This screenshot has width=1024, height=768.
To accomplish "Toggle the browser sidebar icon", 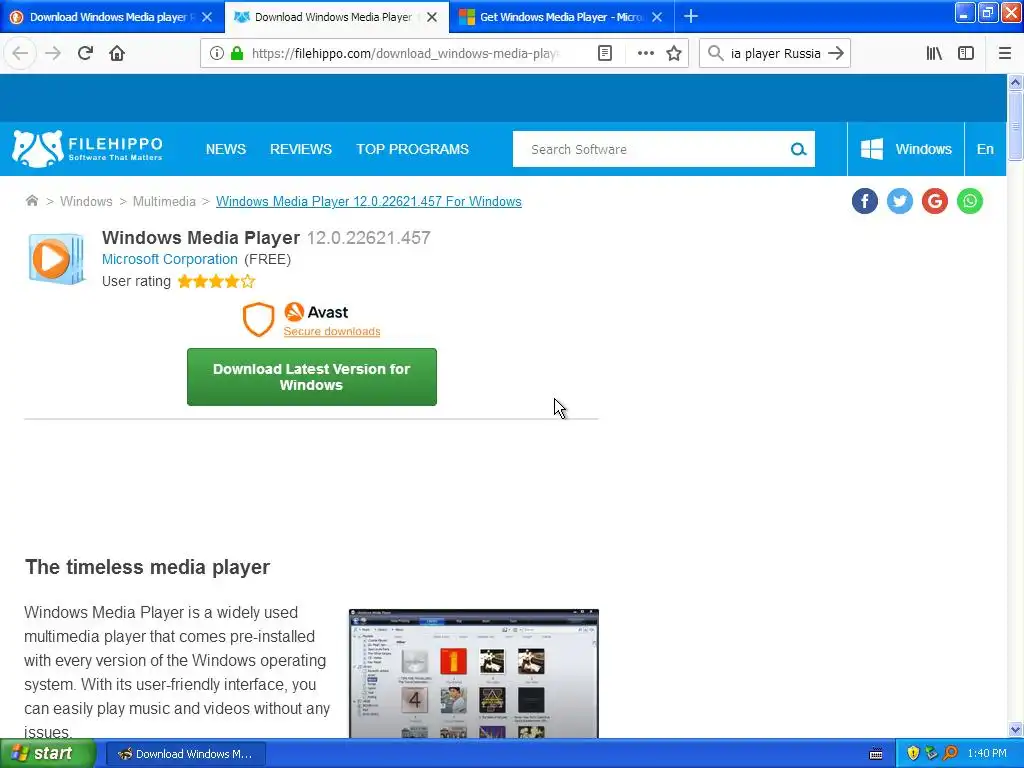I will tap(966, 53).
